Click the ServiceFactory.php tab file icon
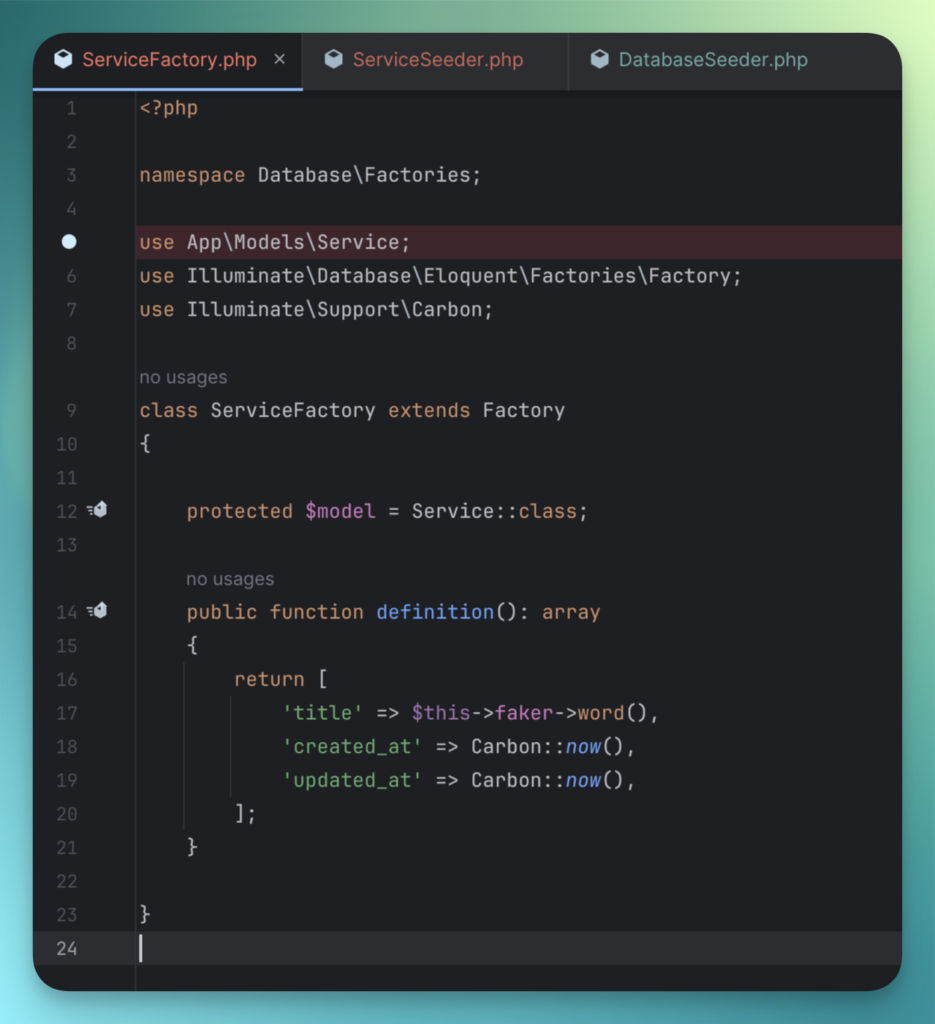The width and height of the screenshot is (935, 1024). tap(63, 60)
